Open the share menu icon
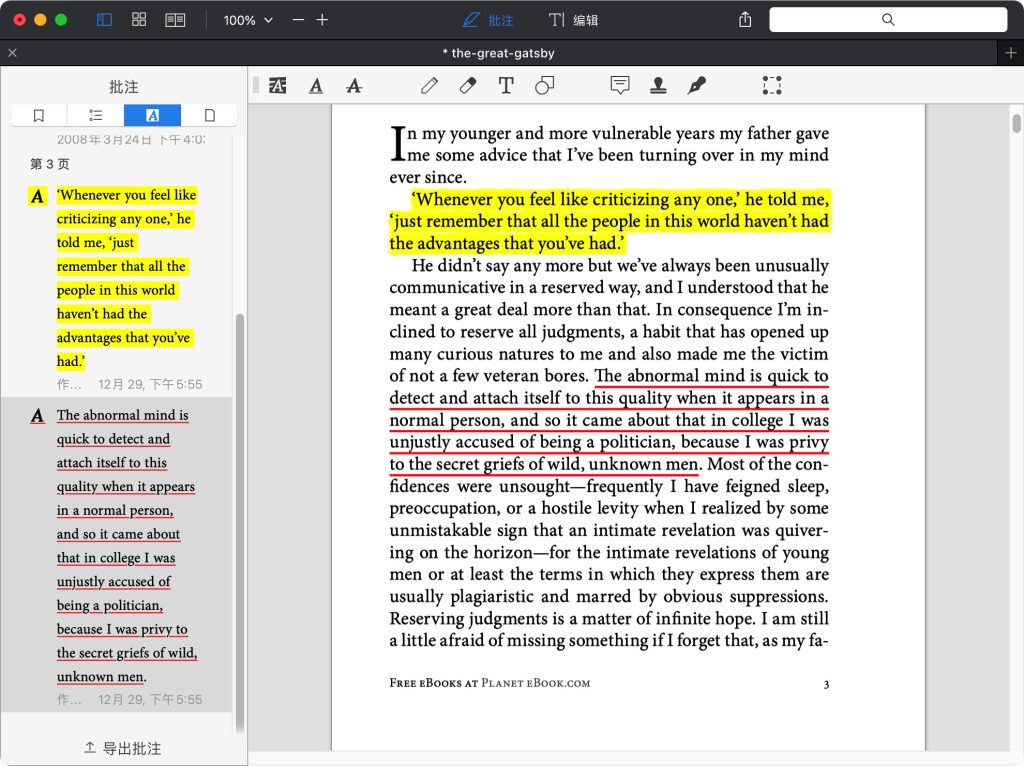Screen dimensions: 1024x766 point(745,20)
